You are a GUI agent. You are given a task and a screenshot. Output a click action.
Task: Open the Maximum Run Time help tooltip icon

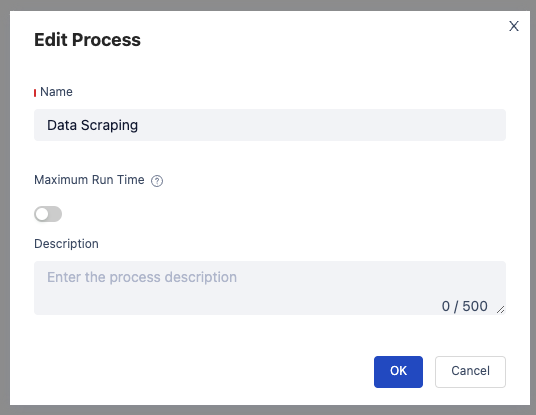[157, 181]
